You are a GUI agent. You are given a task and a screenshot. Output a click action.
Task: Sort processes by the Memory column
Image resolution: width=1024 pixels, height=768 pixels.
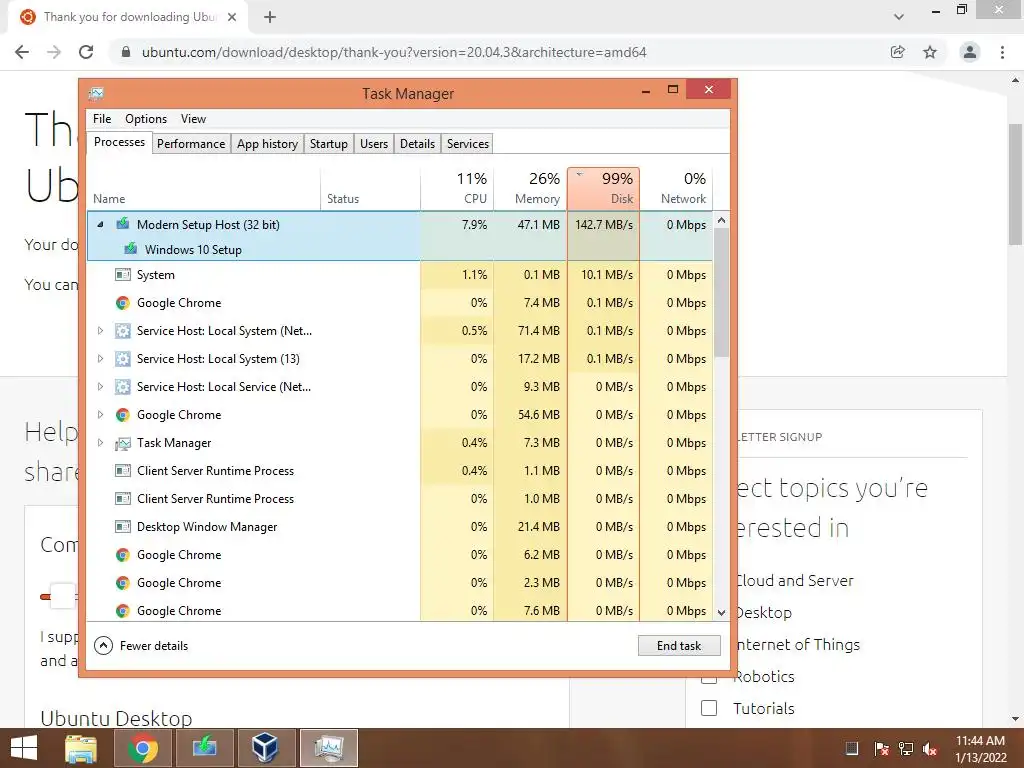click(x=530, y=188)
